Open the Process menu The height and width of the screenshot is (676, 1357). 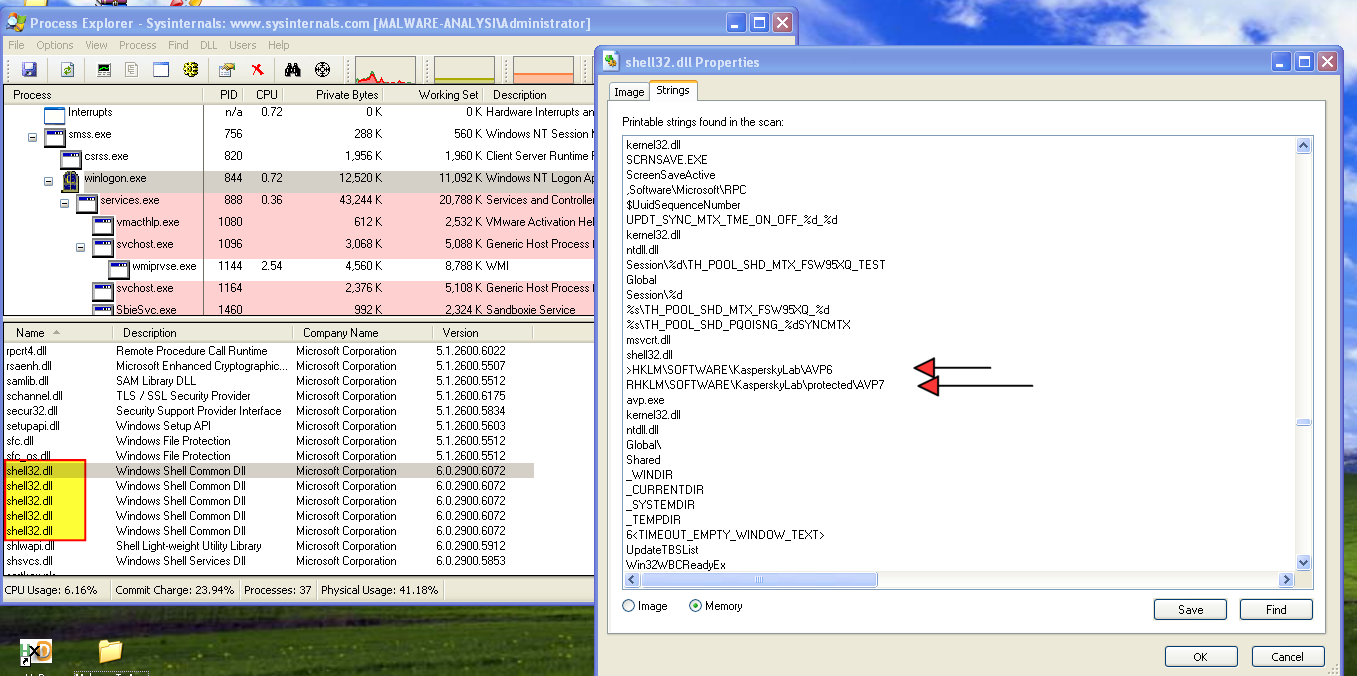[138, 45]
